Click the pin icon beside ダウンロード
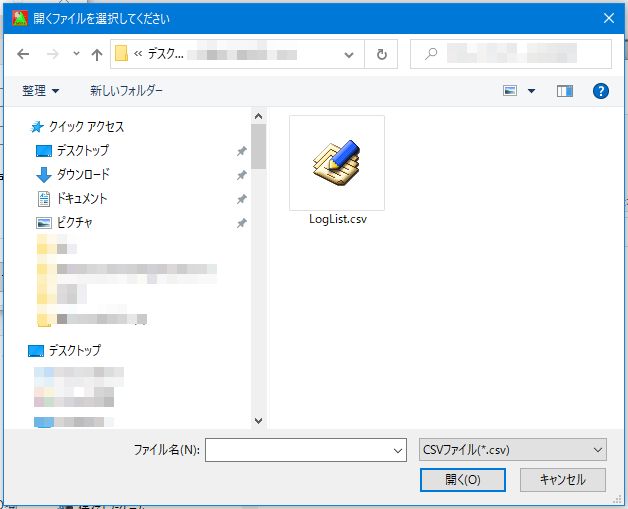628x509 pixels. pos(242,175)
